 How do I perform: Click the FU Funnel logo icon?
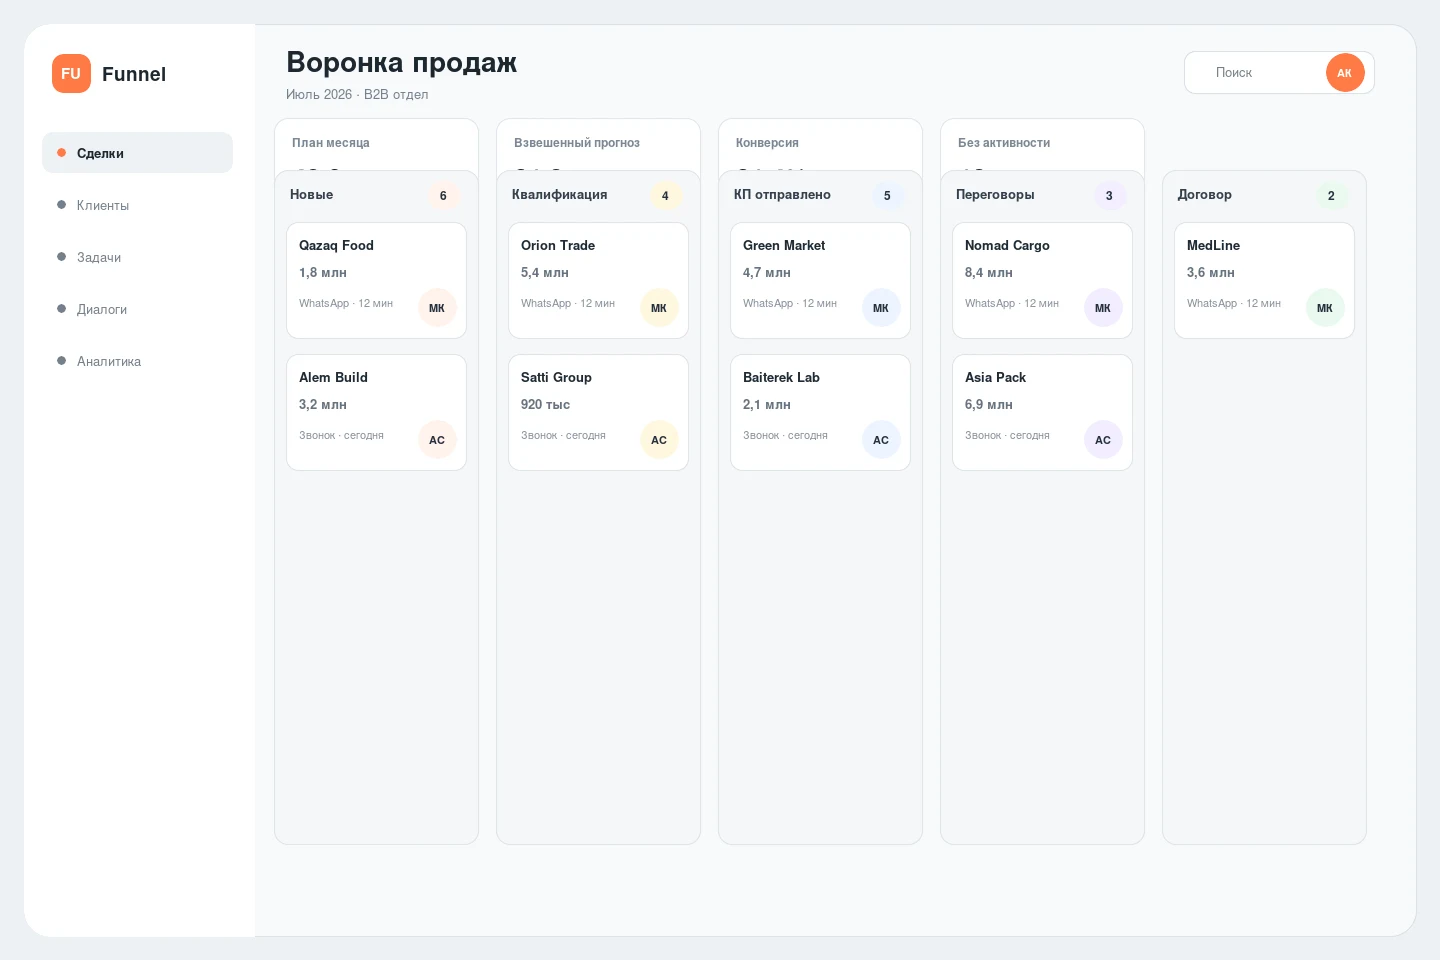[x=71, y=74]
